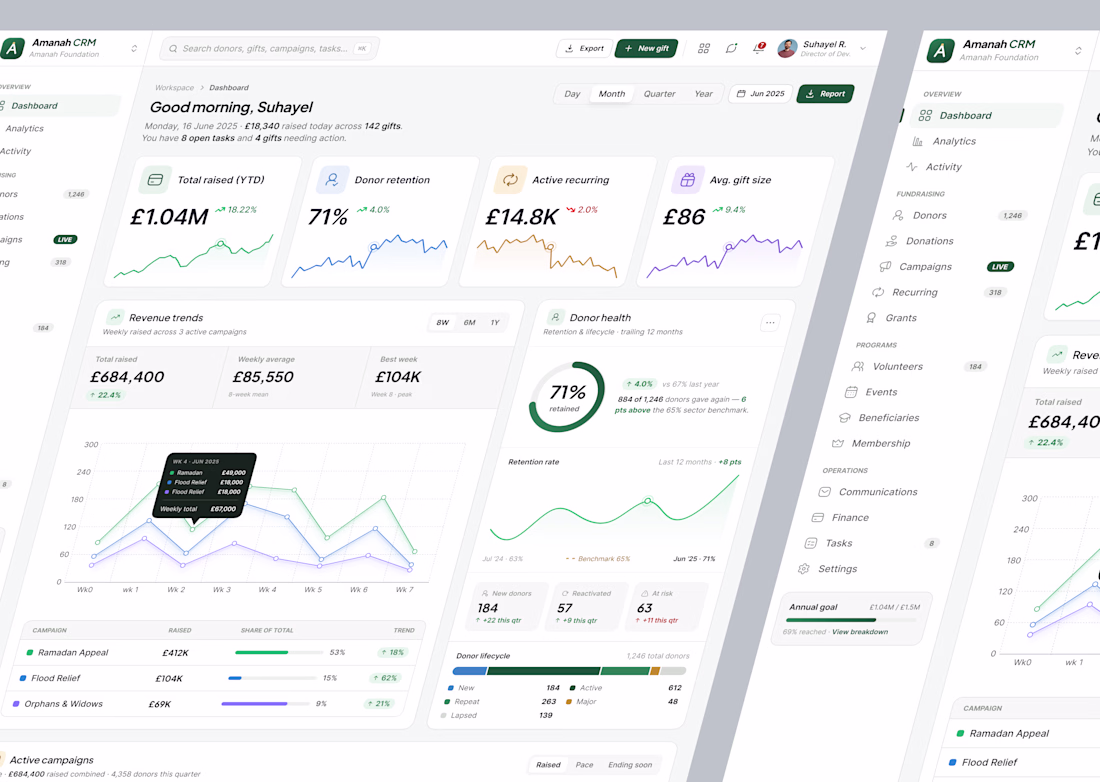Select the Raised tab in Active campaigns
The height and width of the screenshot is (782, 1100).
(549, 764)
